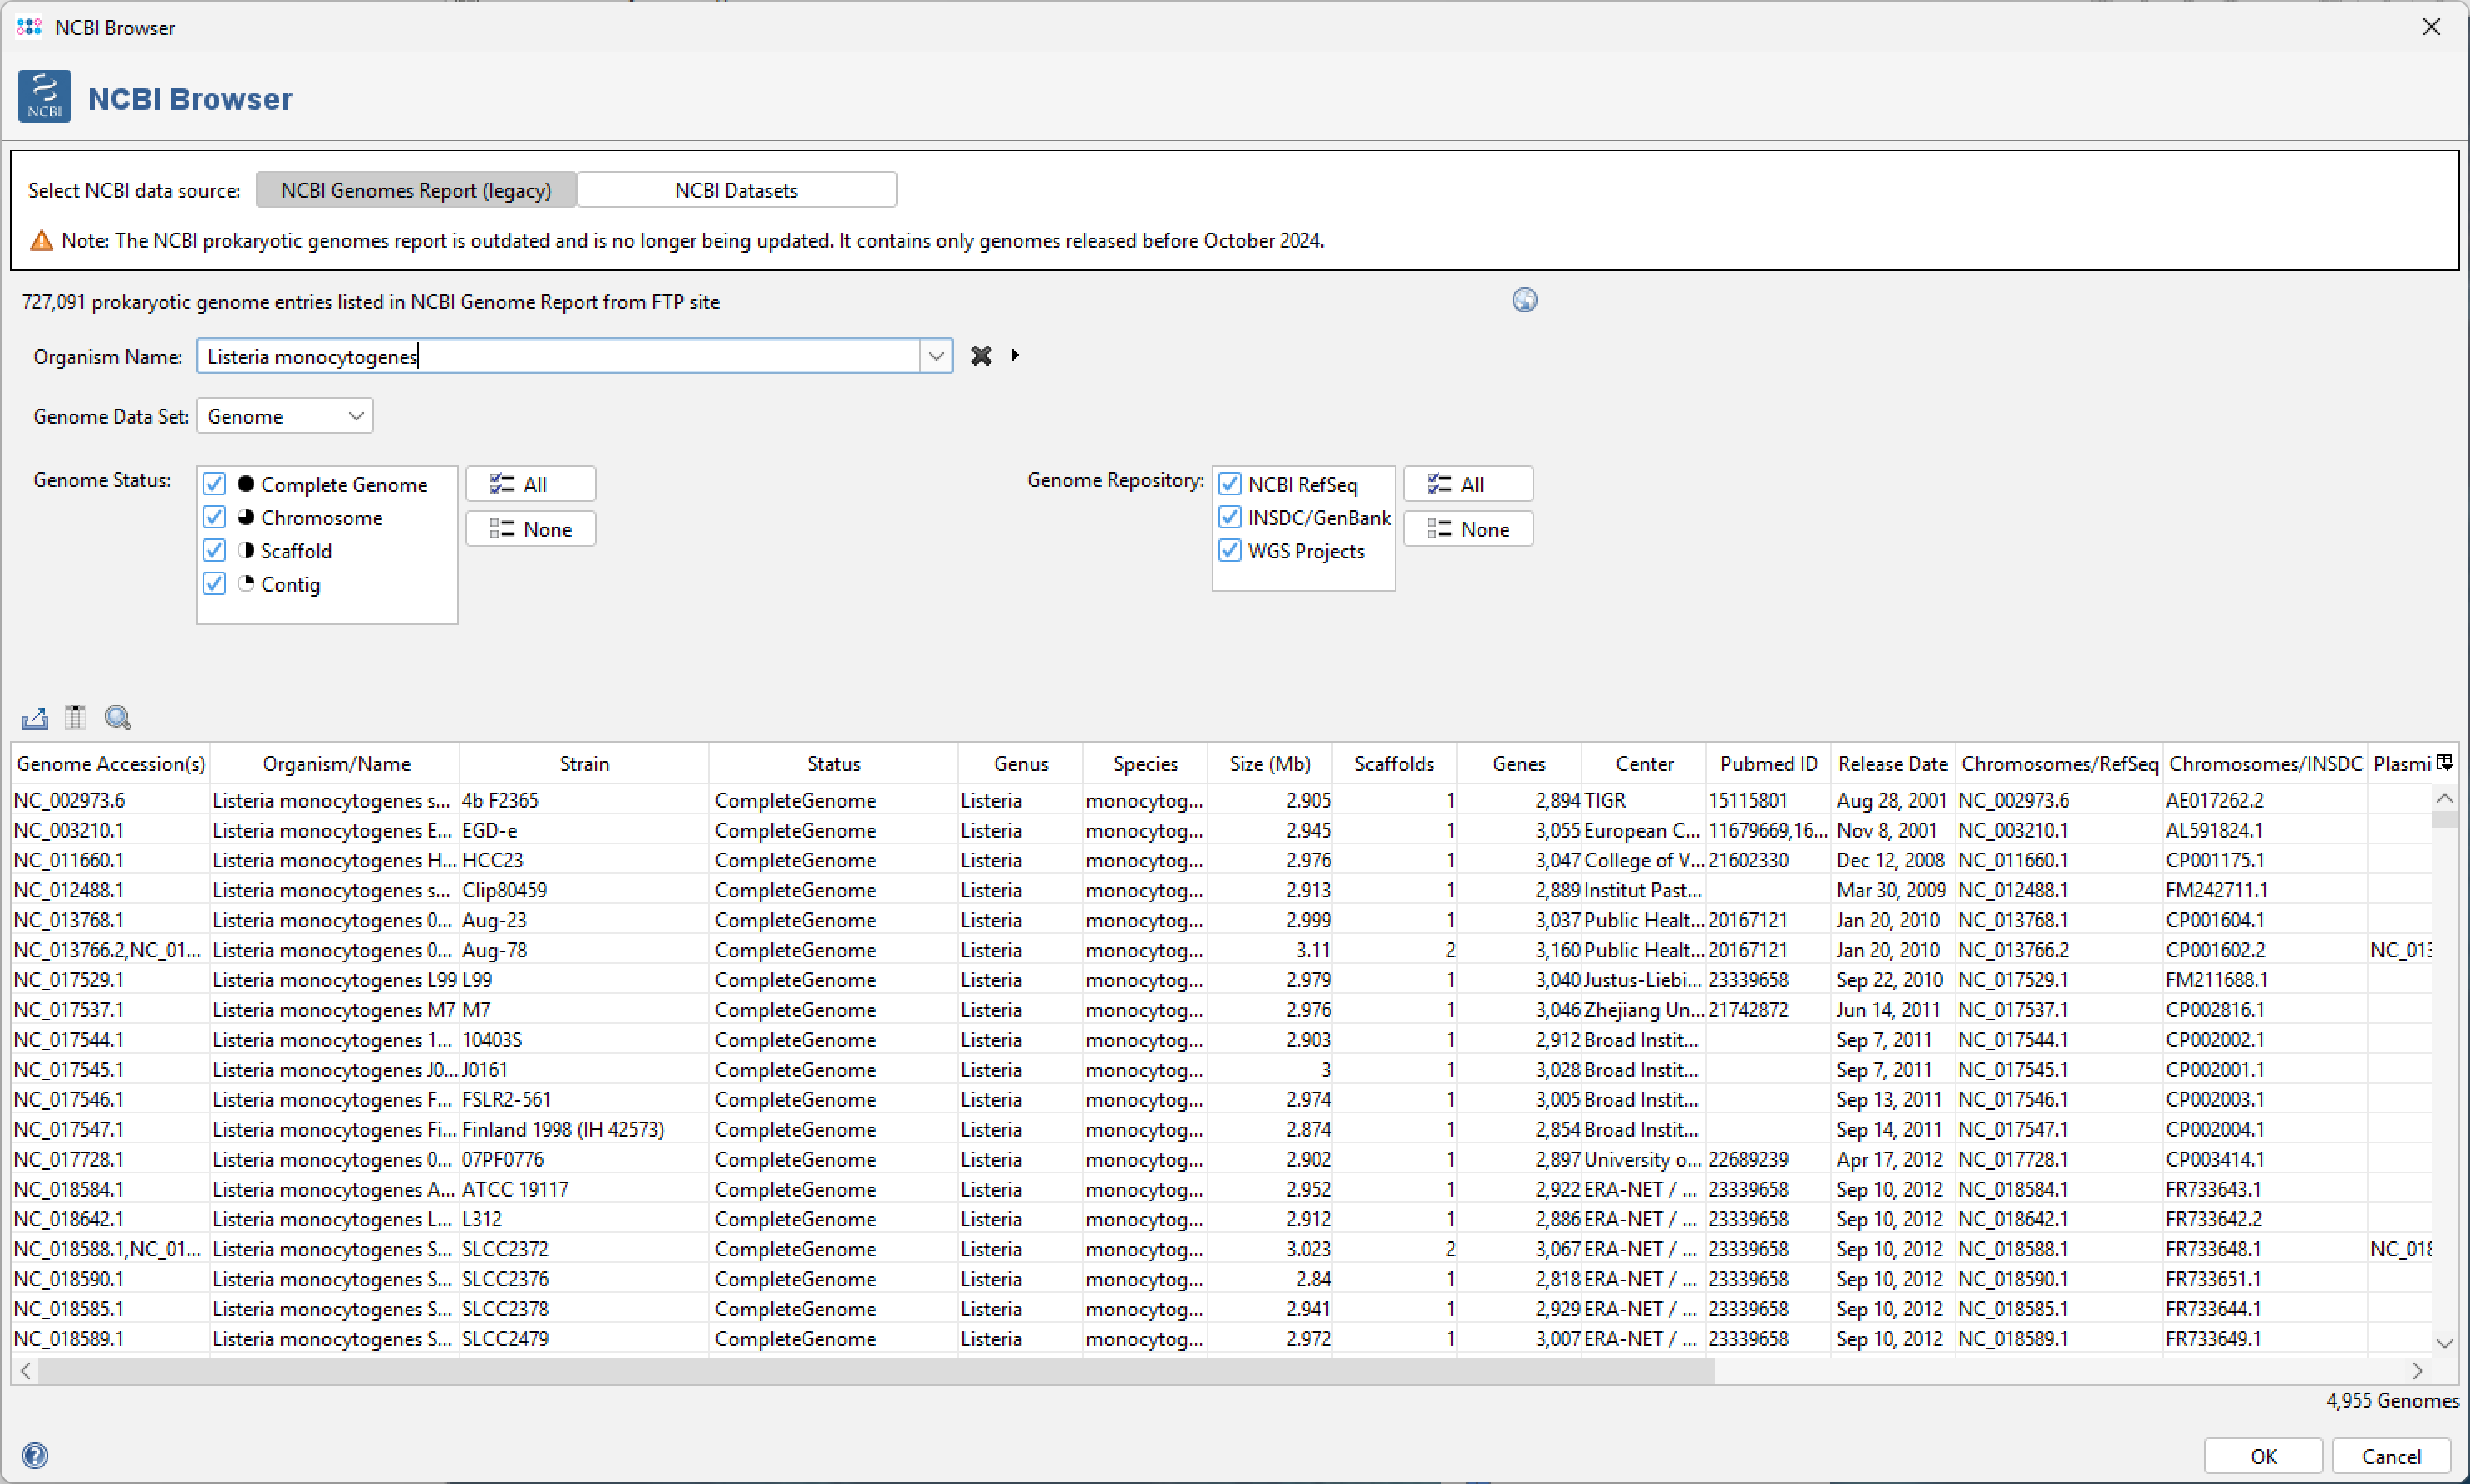This screenshot has width=2470, height=1484.
Task: Switch to NCBI Datasets tab
Action: pos(736,190)
